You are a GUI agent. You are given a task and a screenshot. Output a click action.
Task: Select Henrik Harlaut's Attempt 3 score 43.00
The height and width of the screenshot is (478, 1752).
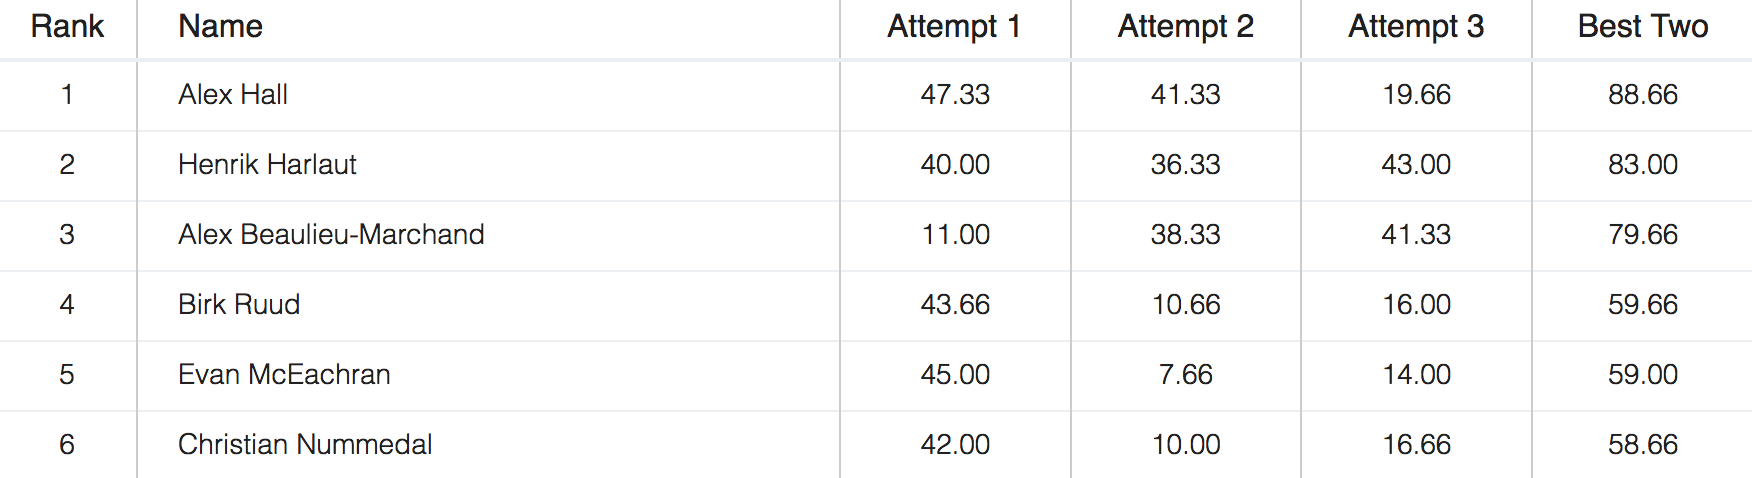point(1415,165)
